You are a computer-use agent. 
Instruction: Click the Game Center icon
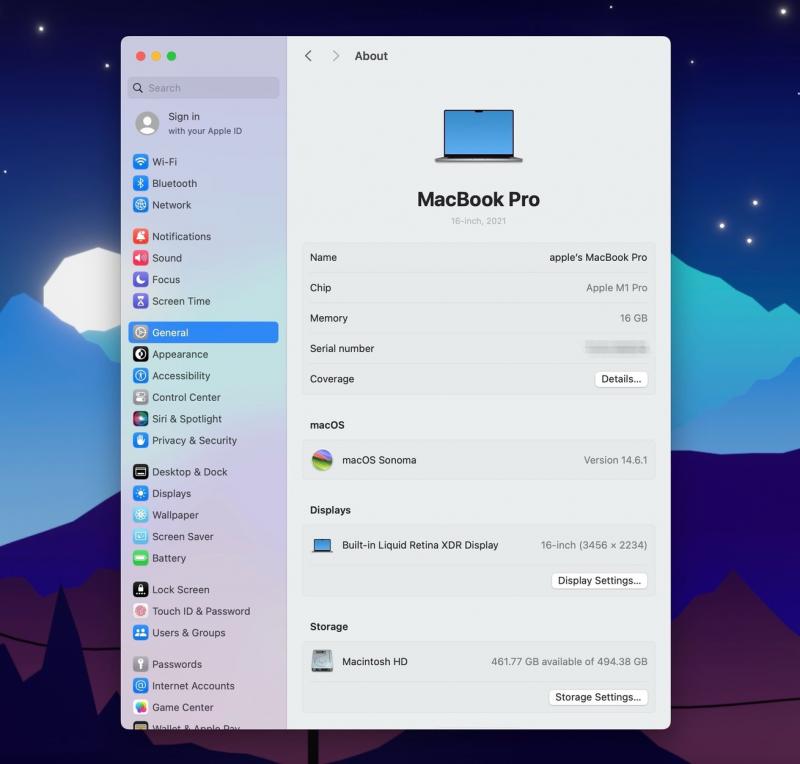(140, 707)
